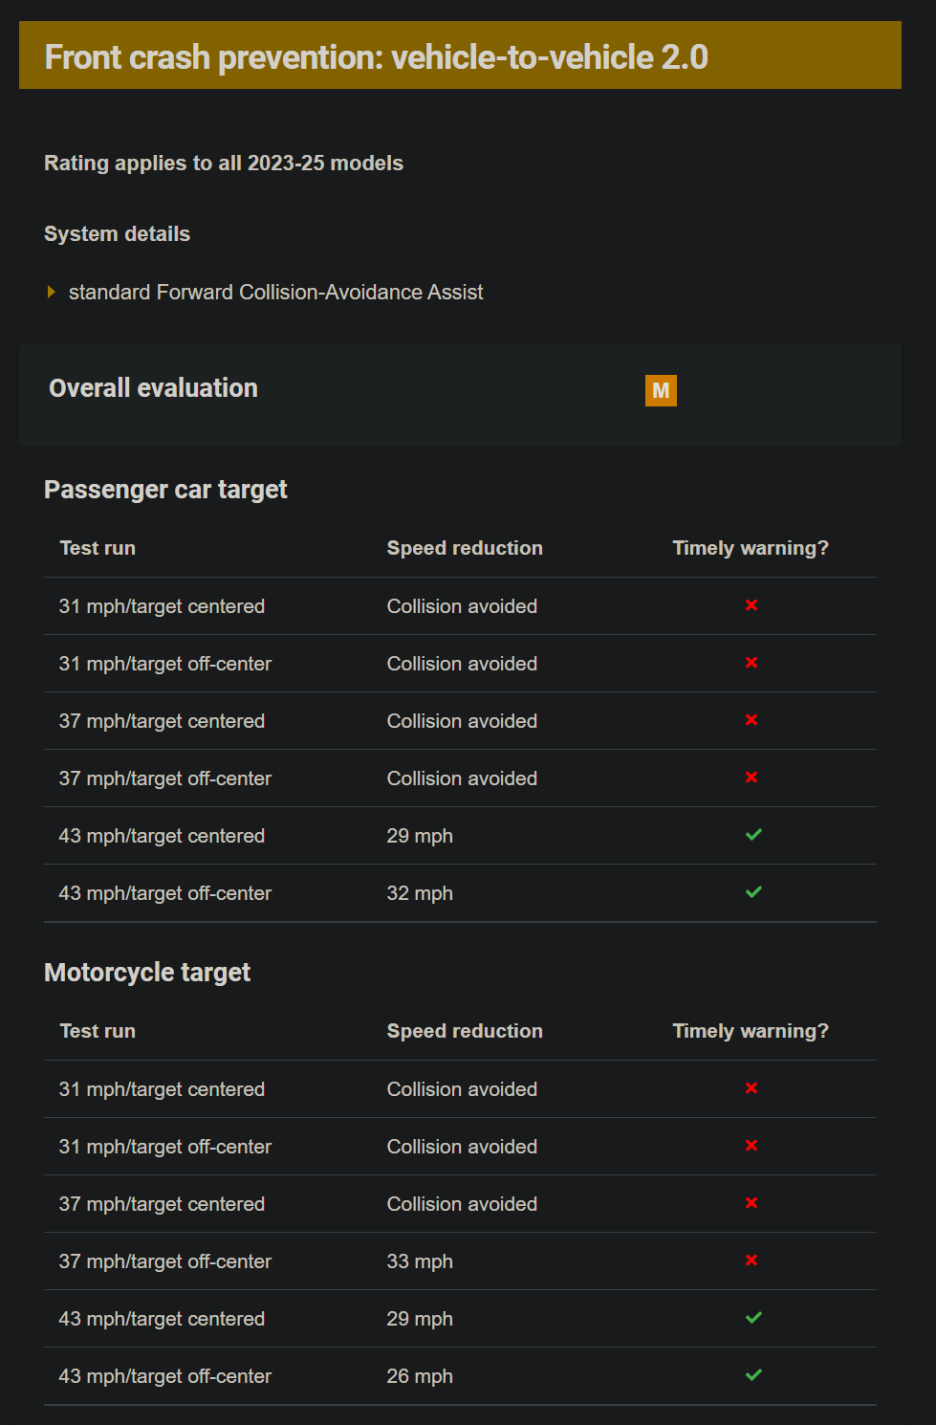Click red X for motorcycle 37 mph off-center

coord(751,1260)
